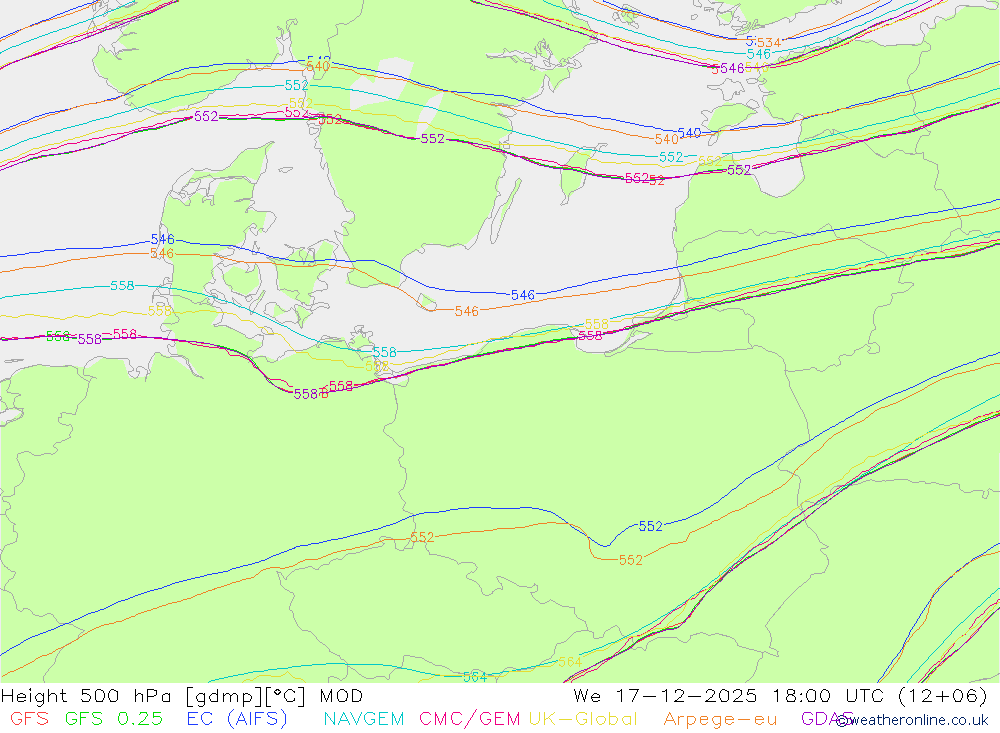Select the NAVGEM legend entry
Image resolution: width=1000 pixels, height=733 pixels.
(364, 719)
